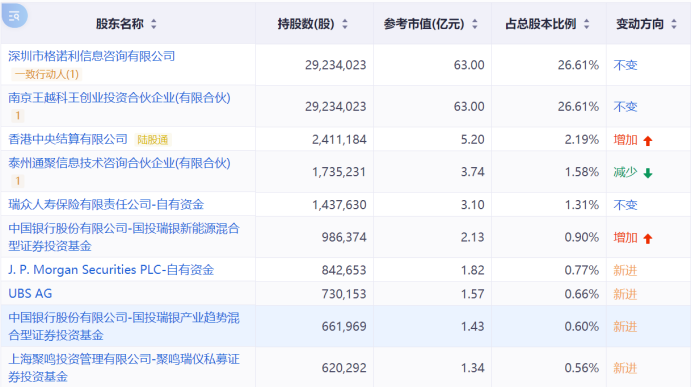692x387 pixels.
Task: Open 深圳市格诺利信息咨询有限公司 shareholder link
Action: [92, 56]
